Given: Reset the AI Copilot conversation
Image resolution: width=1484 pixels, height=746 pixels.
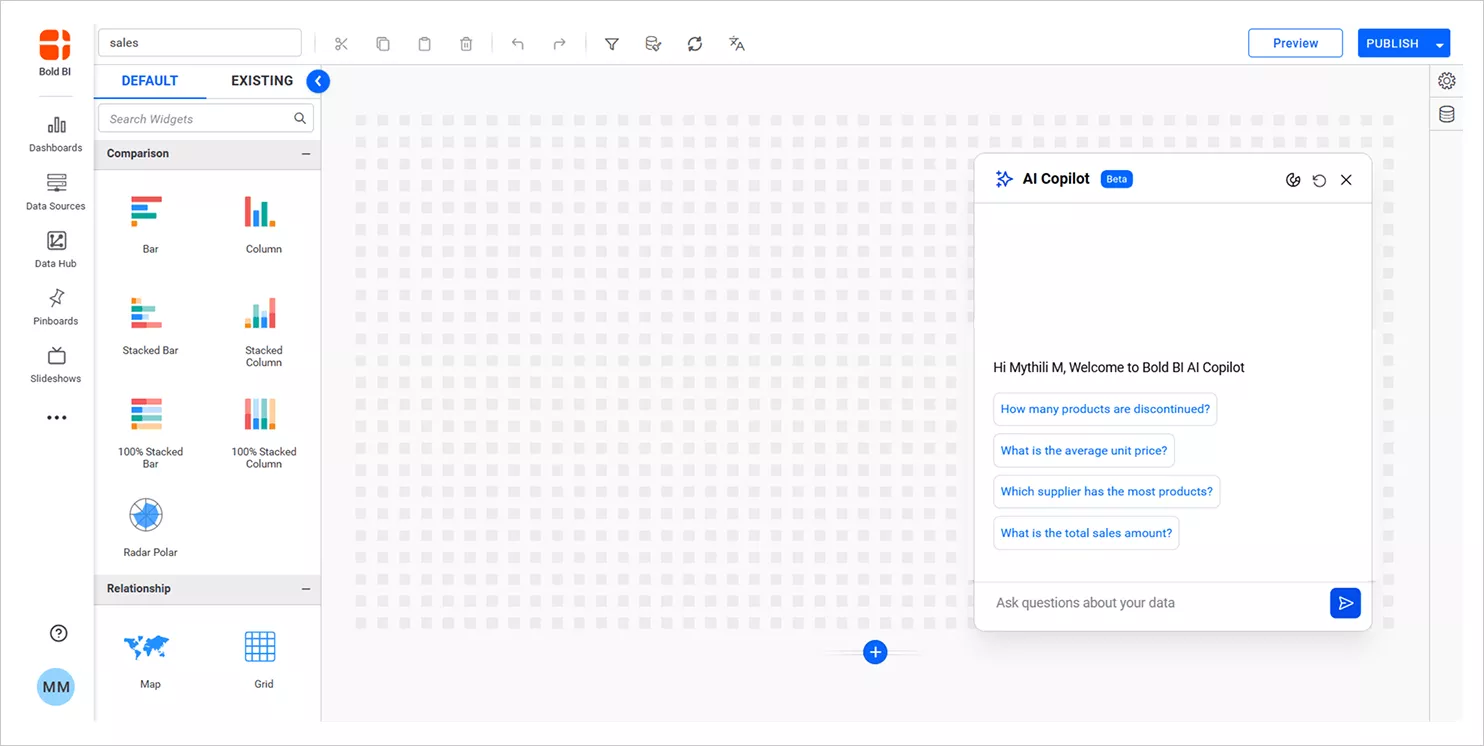Looking at the screenshot, I should tap(1319, 180).
